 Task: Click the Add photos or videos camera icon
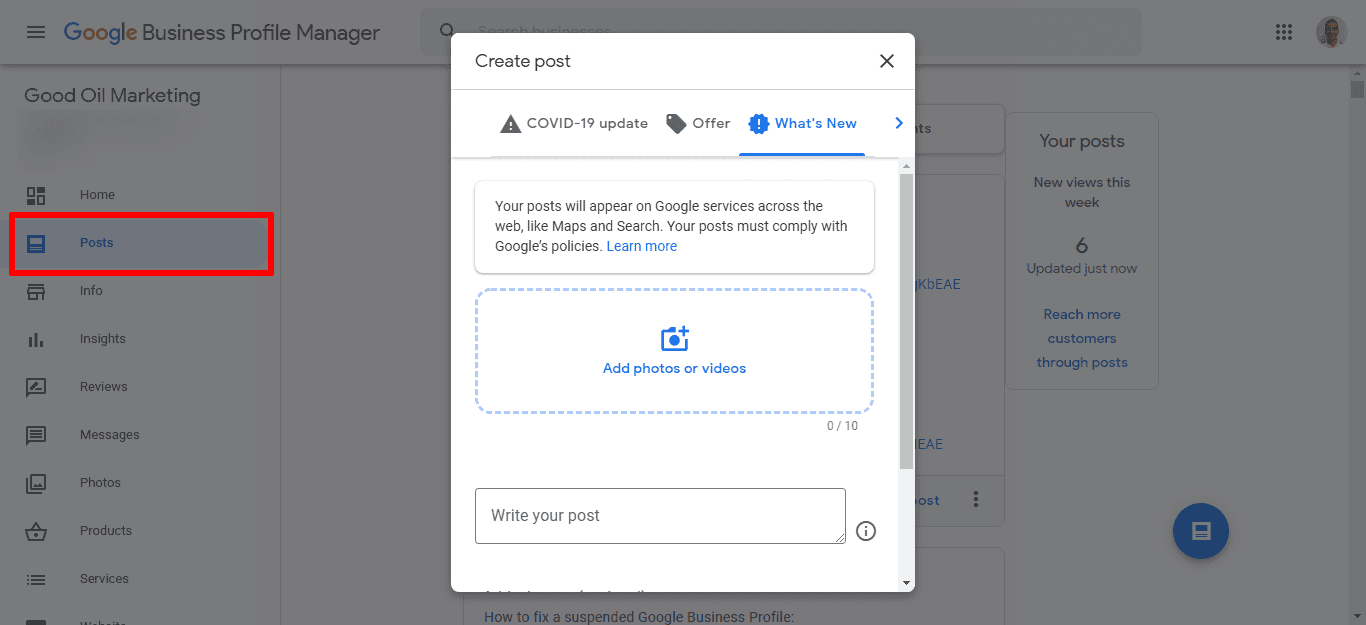tap(675, 339)
